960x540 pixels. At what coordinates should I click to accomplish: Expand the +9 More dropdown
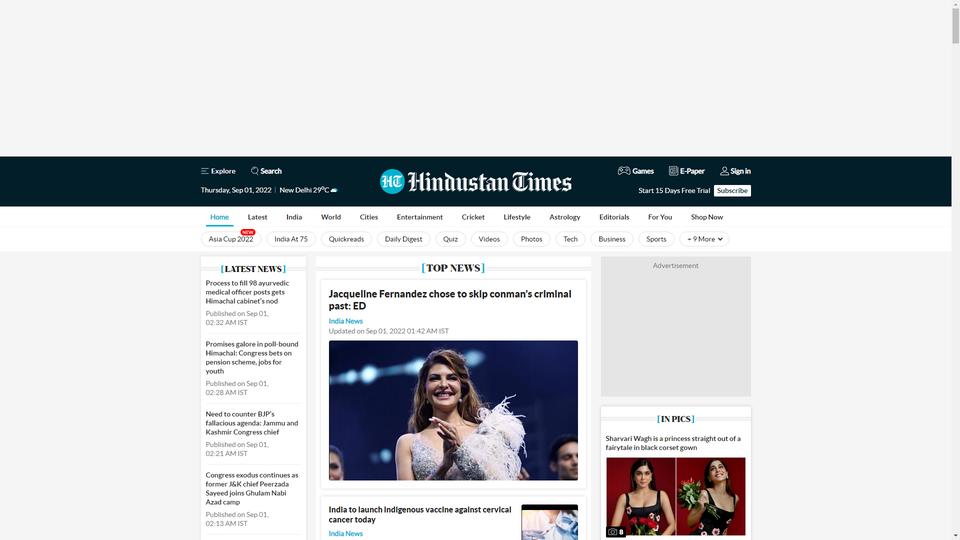tap(704, 239)
